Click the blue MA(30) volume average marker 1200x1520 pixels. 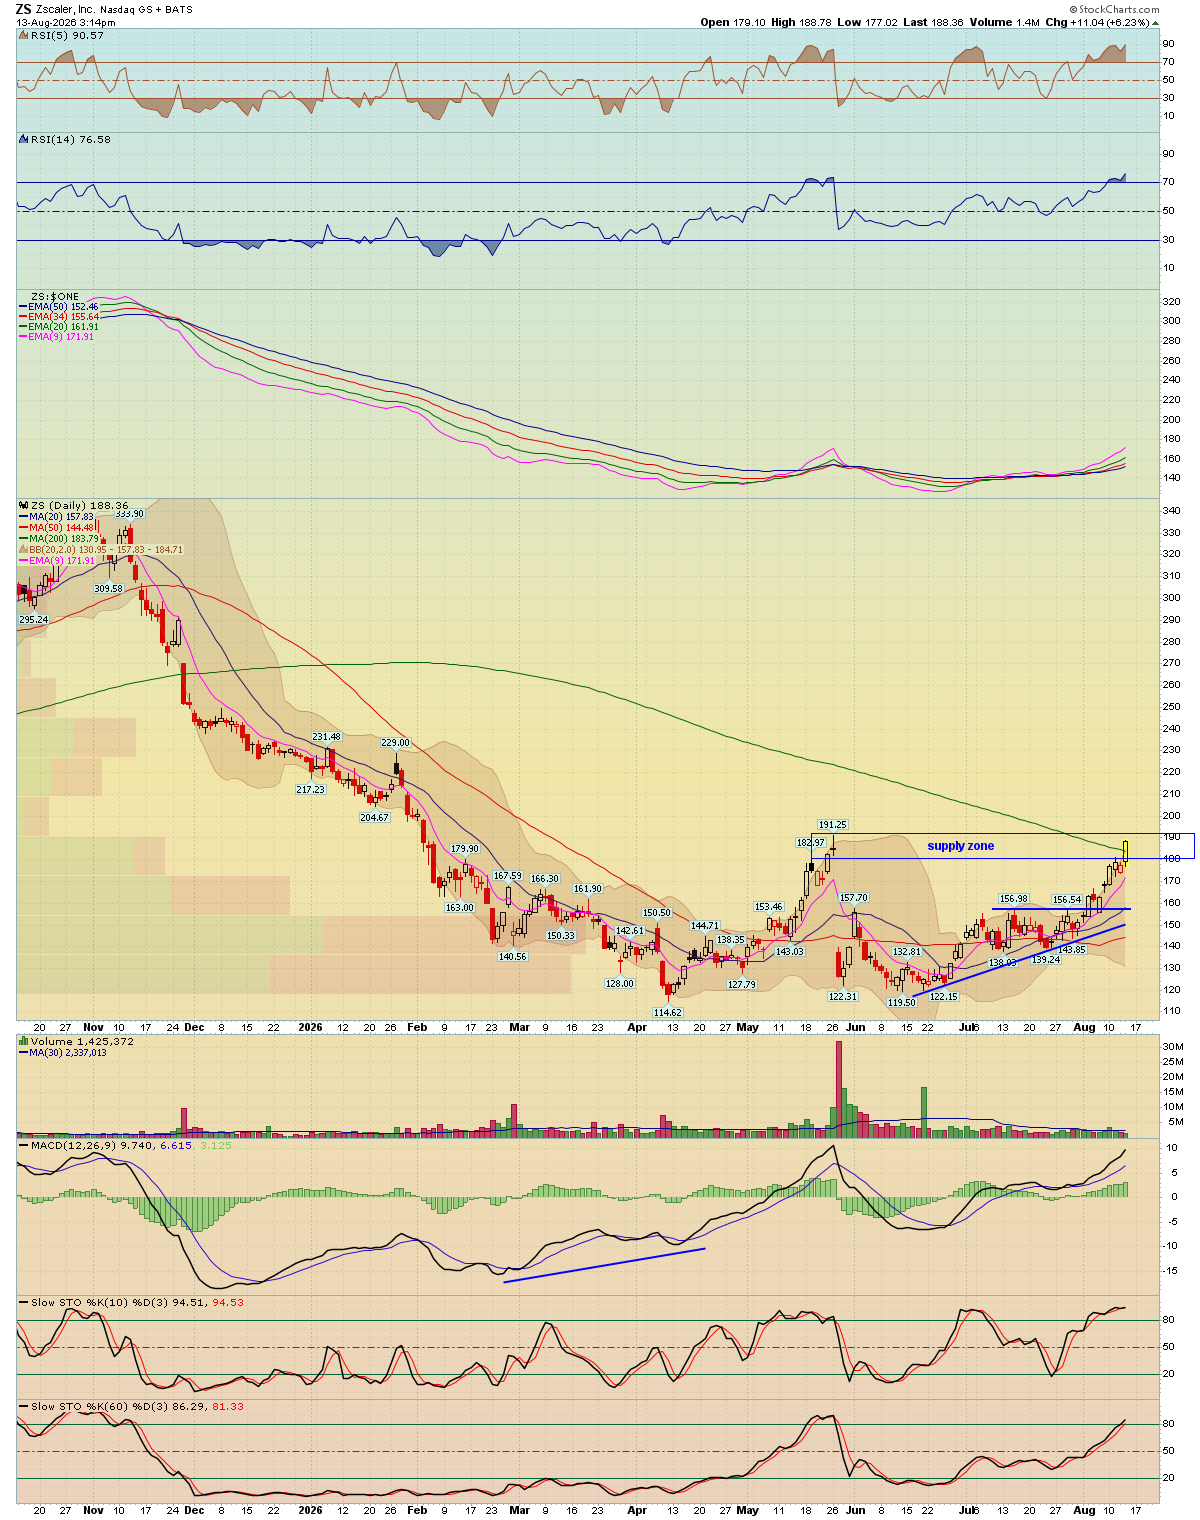click(23, 1052)
